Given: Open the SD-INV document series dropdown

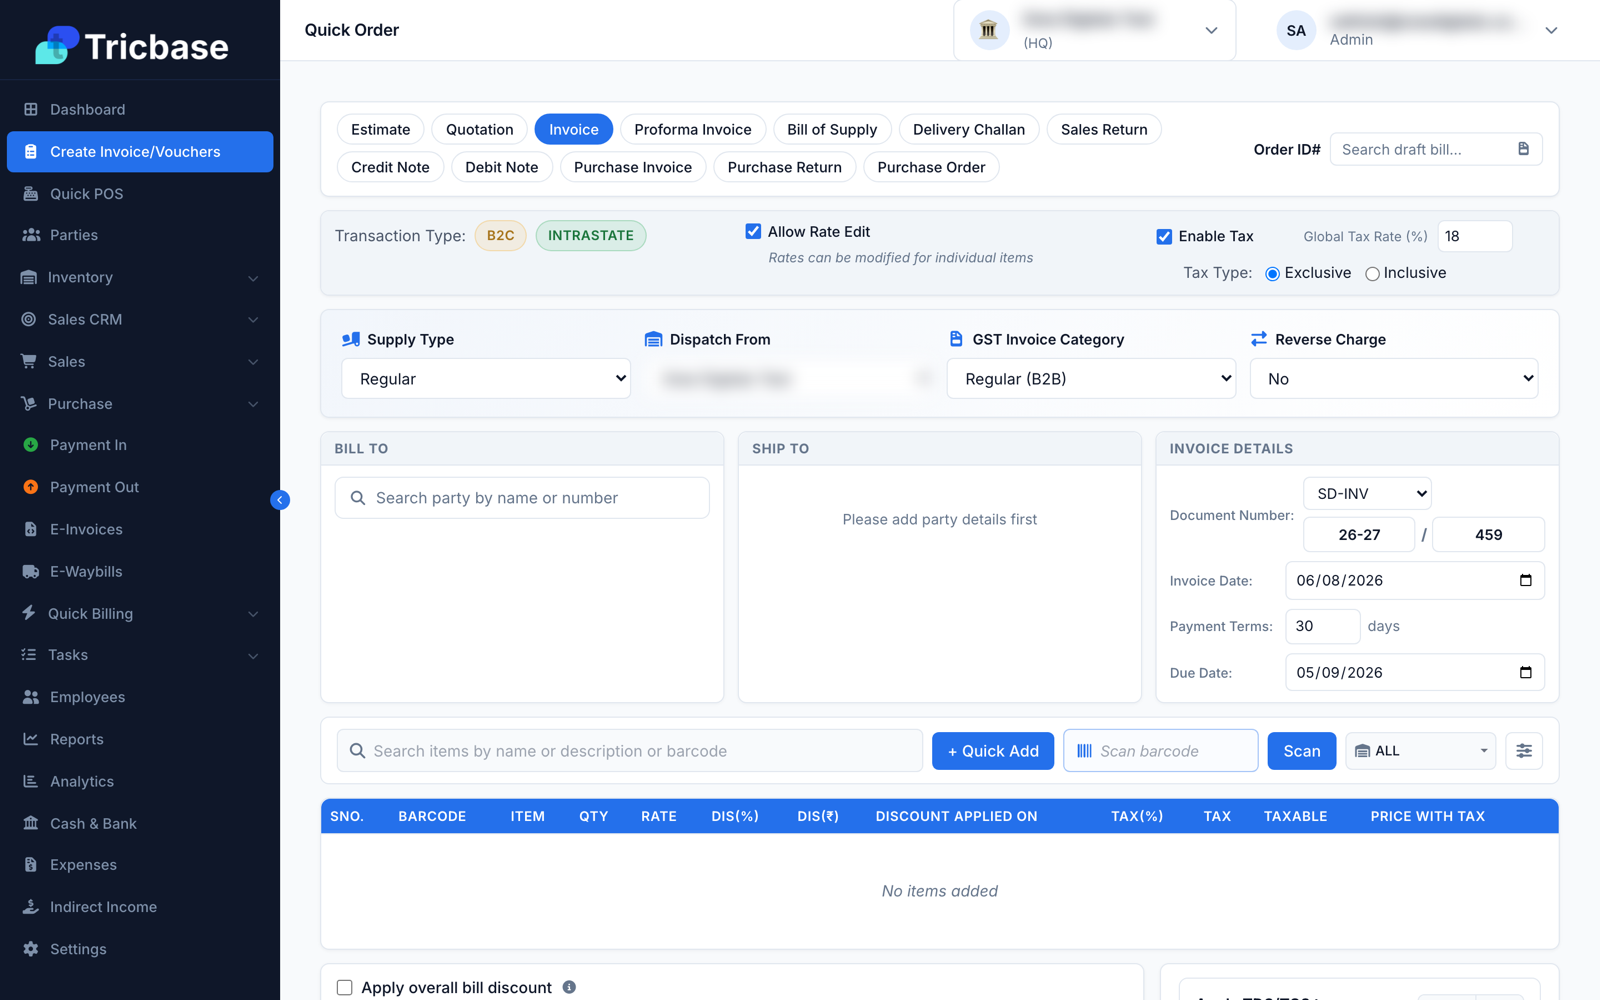Looking at the screenshot, I should (1367, 494).
